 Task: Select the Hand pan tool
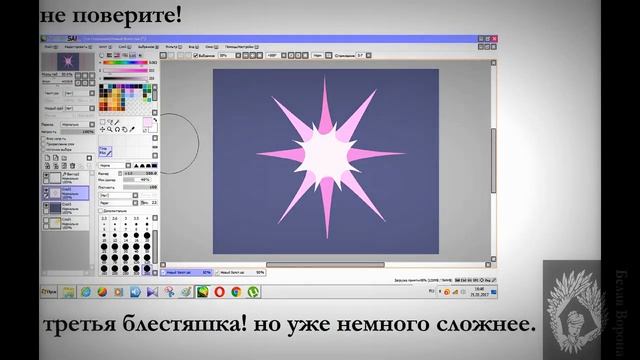pos(124,129)
